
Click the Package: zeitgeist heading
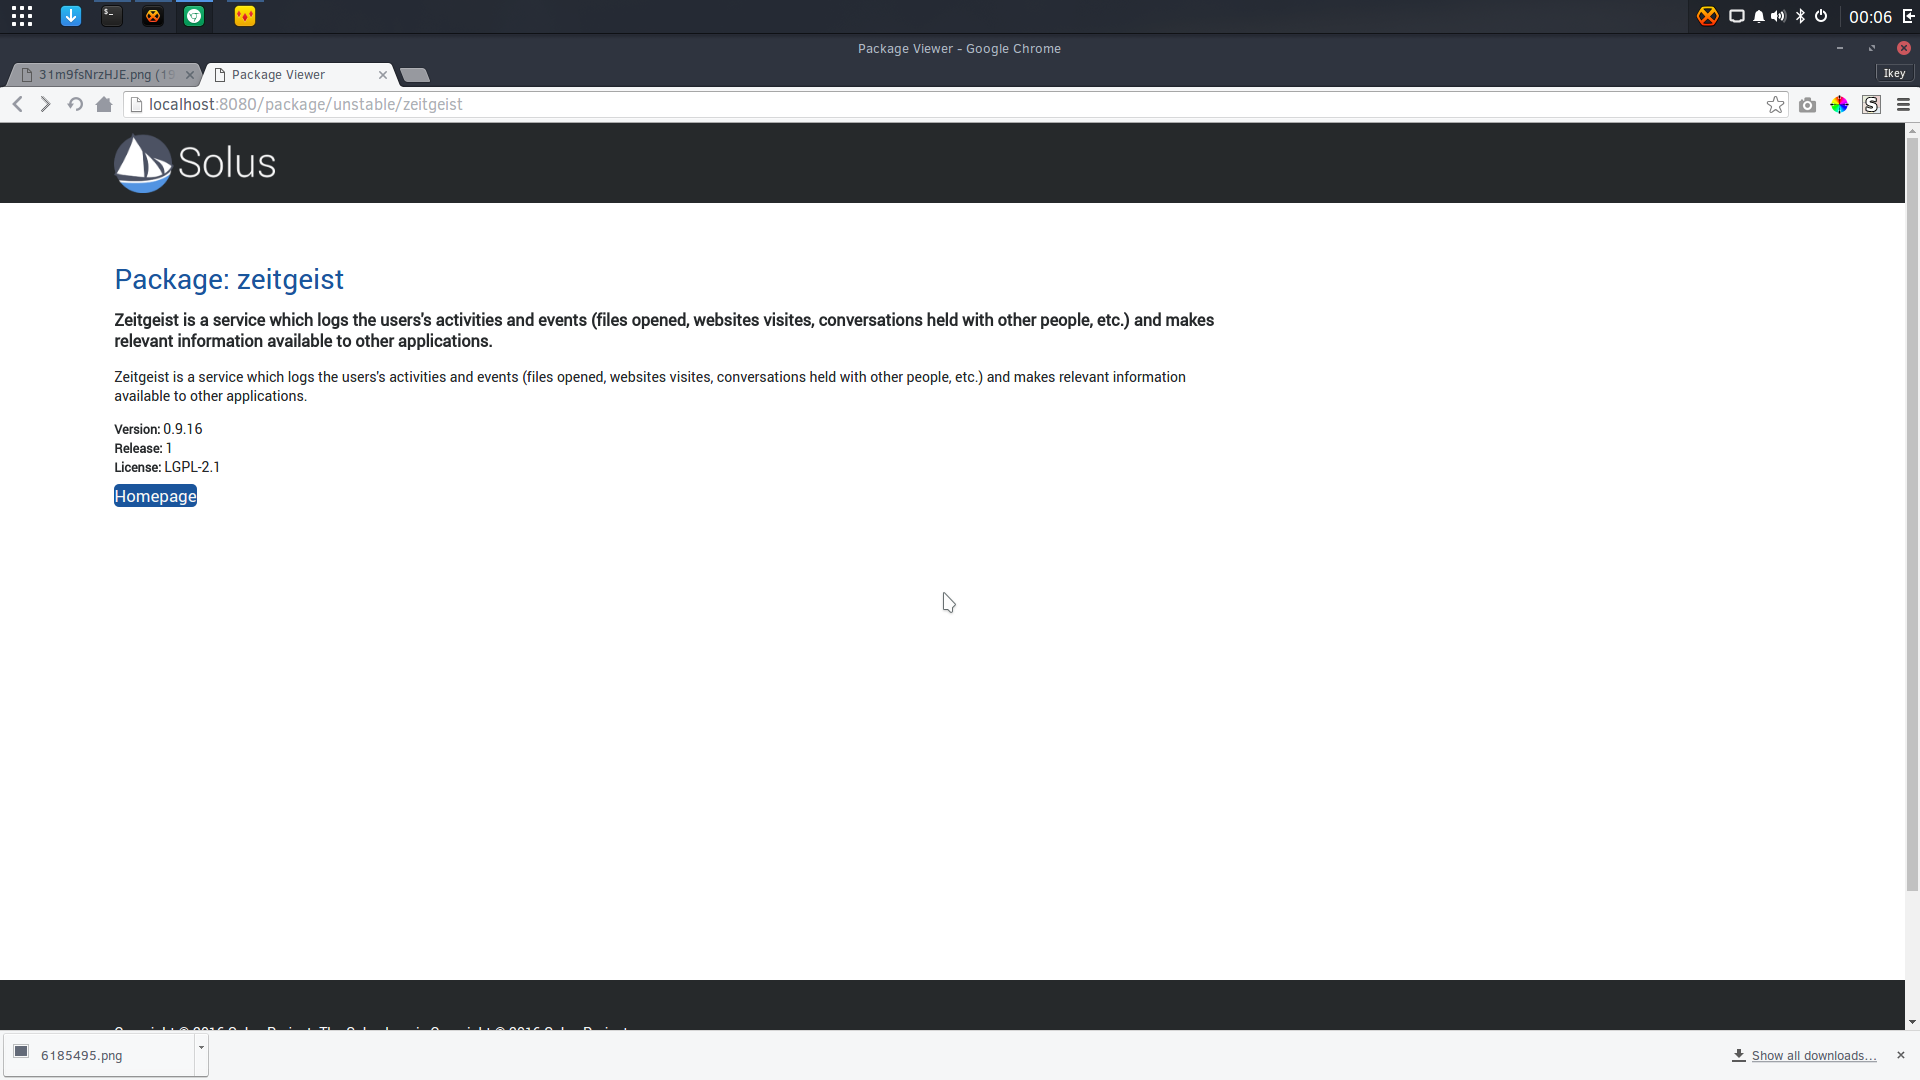(229, 279)
